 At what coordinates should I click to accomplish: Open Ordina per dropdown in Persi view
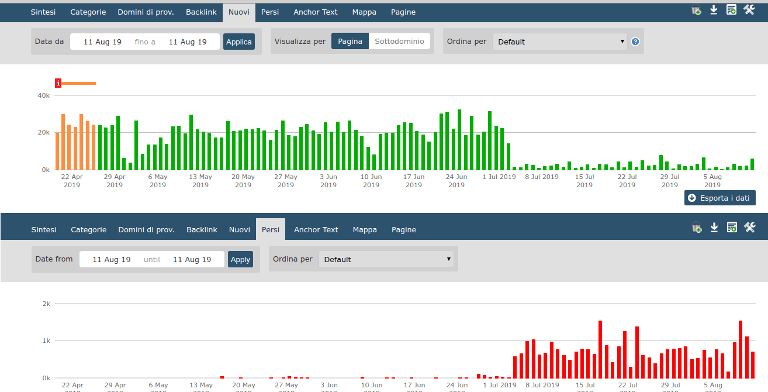click(386, 259)
